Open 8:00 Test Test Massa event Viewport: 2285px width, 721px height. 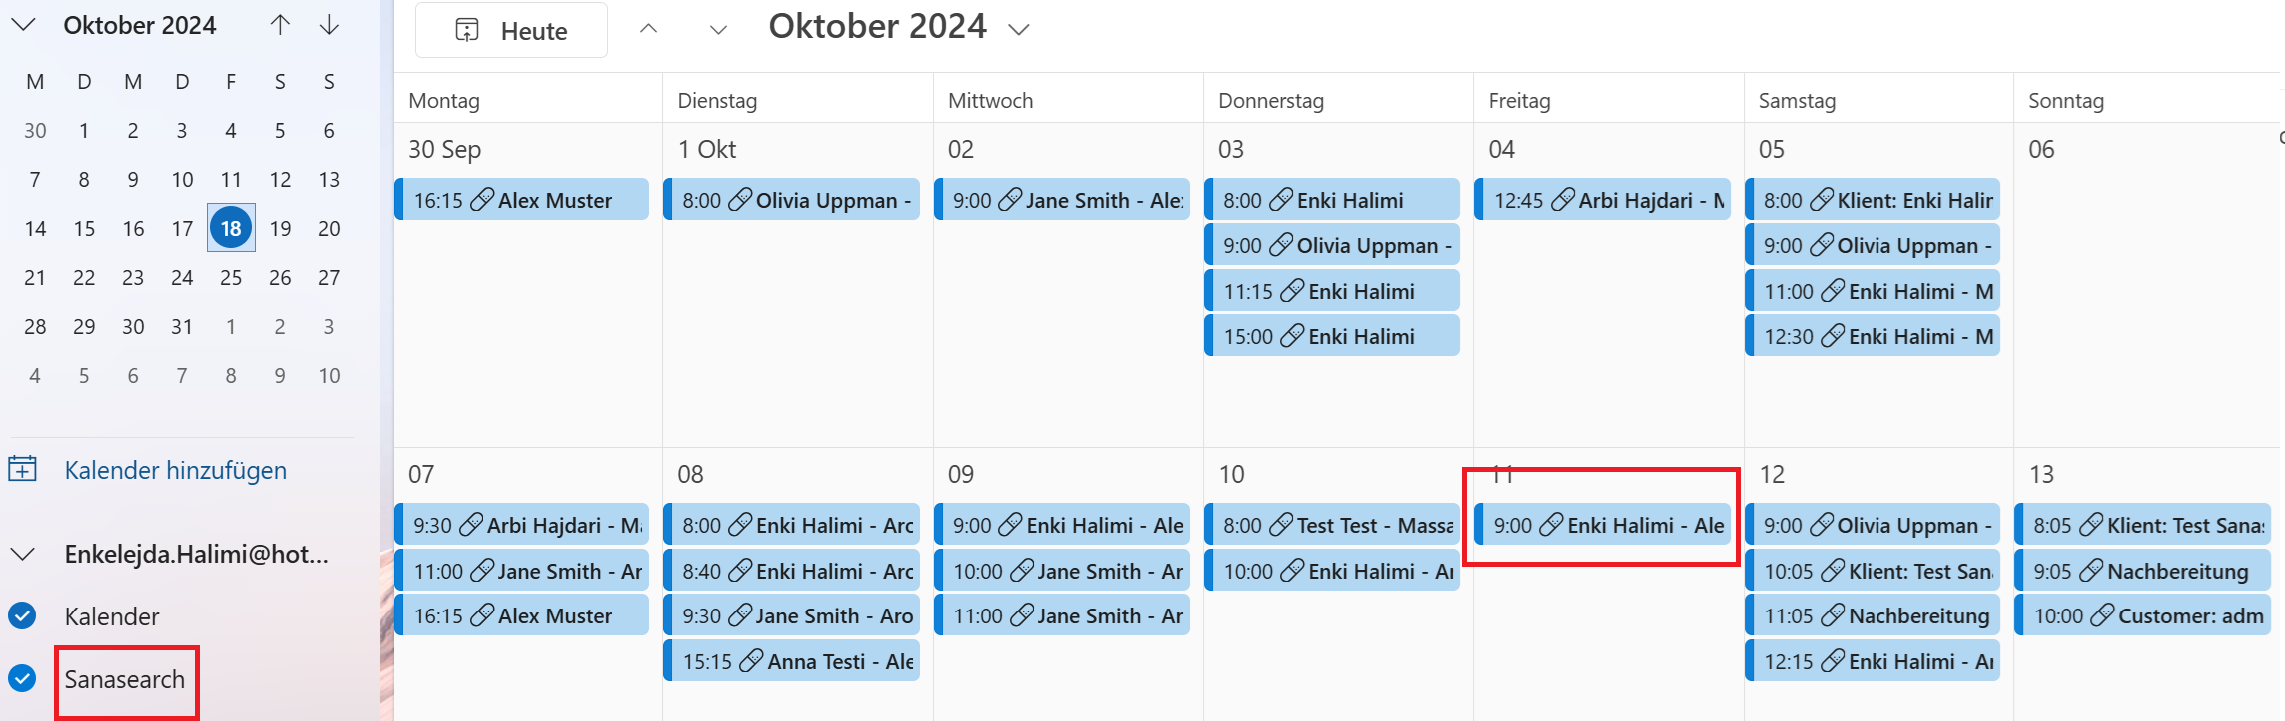pyautogui.click(x=1332, y=525)
